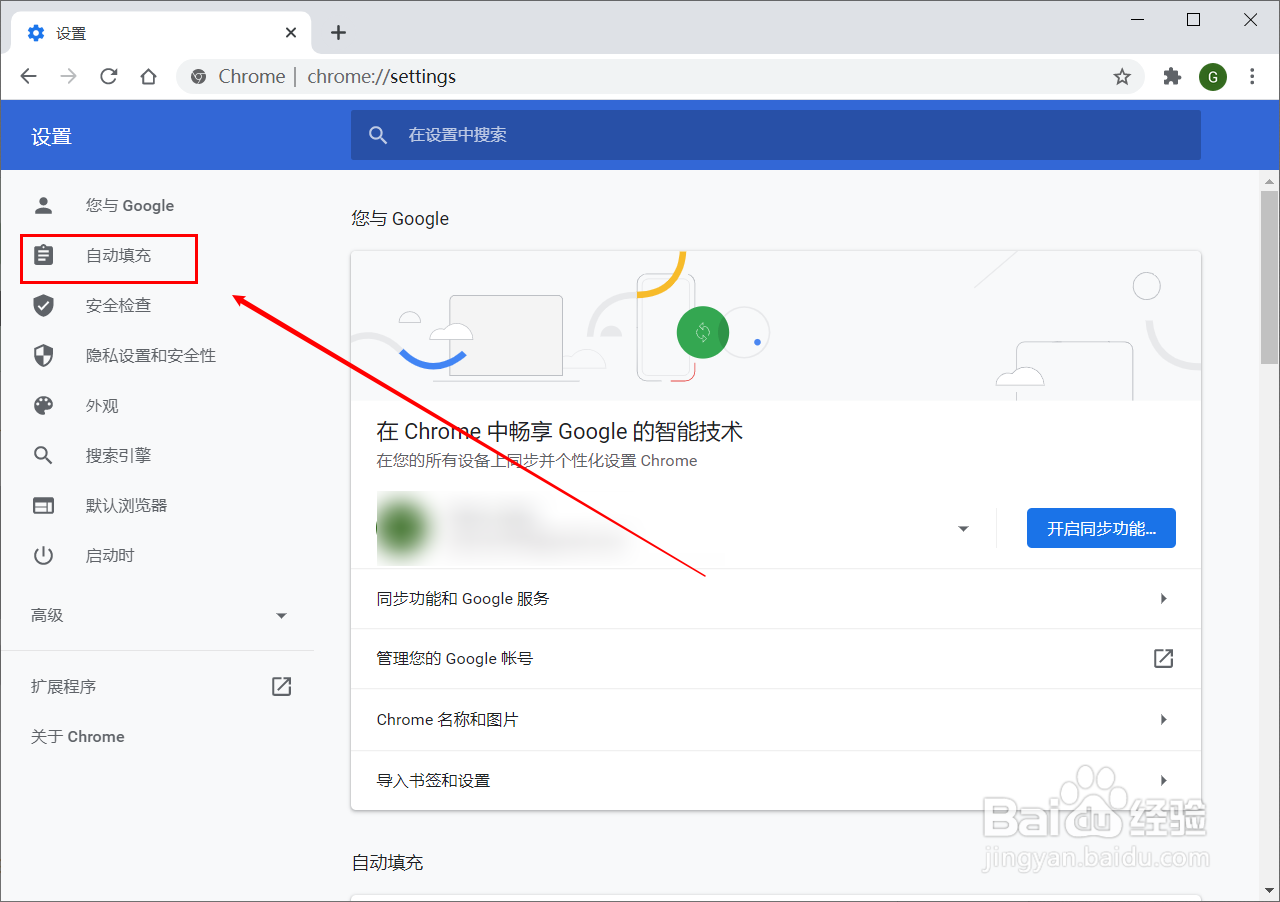The width and height of the screenshot is (1280, 902).
Task: Click the search magnifier in settings bar
Action: pyautogui.click(x=378, y=135)
